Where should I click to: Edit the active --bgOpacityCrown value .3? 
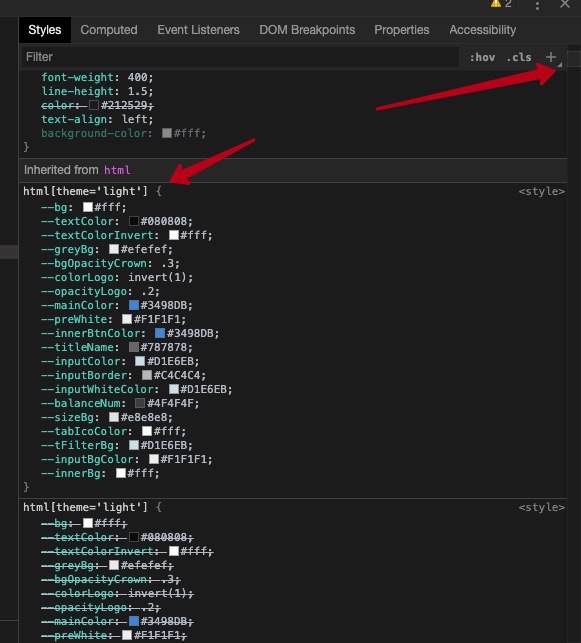click(167, 263)
